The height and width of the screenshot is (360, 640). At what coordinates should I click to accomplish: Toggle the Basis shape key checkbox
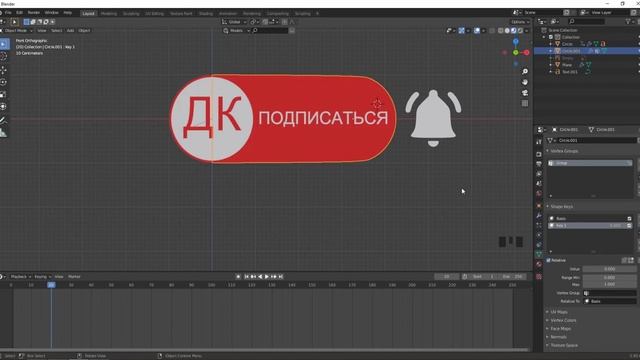(x=629, y=219)
